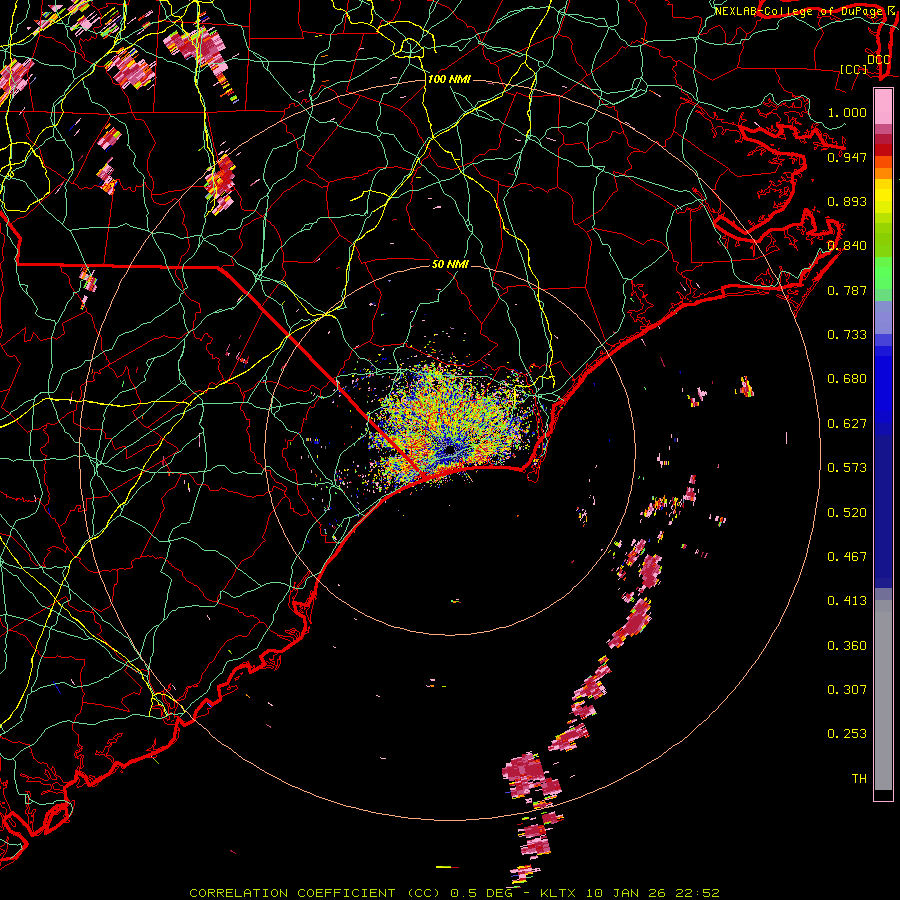Click the 0.467 scale value
The width and height of the screenshot is (900, 900).
pos(847,557)
